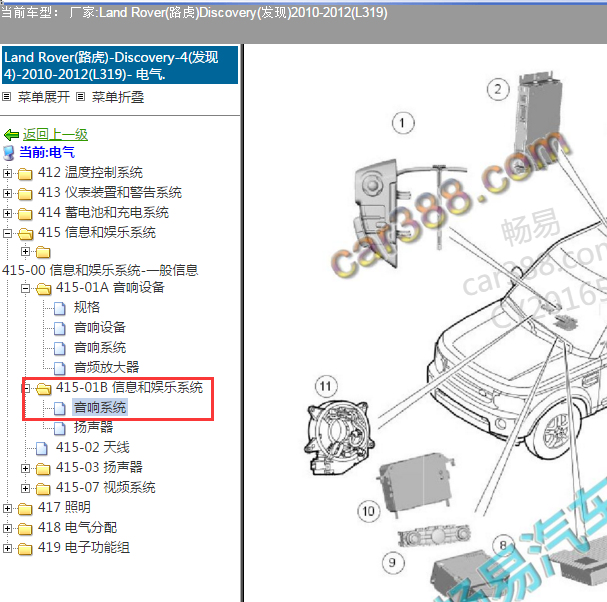Open the 412 温度控制系统 tree item
Viewport: 607px width, 602px height.
click(90, 172)
